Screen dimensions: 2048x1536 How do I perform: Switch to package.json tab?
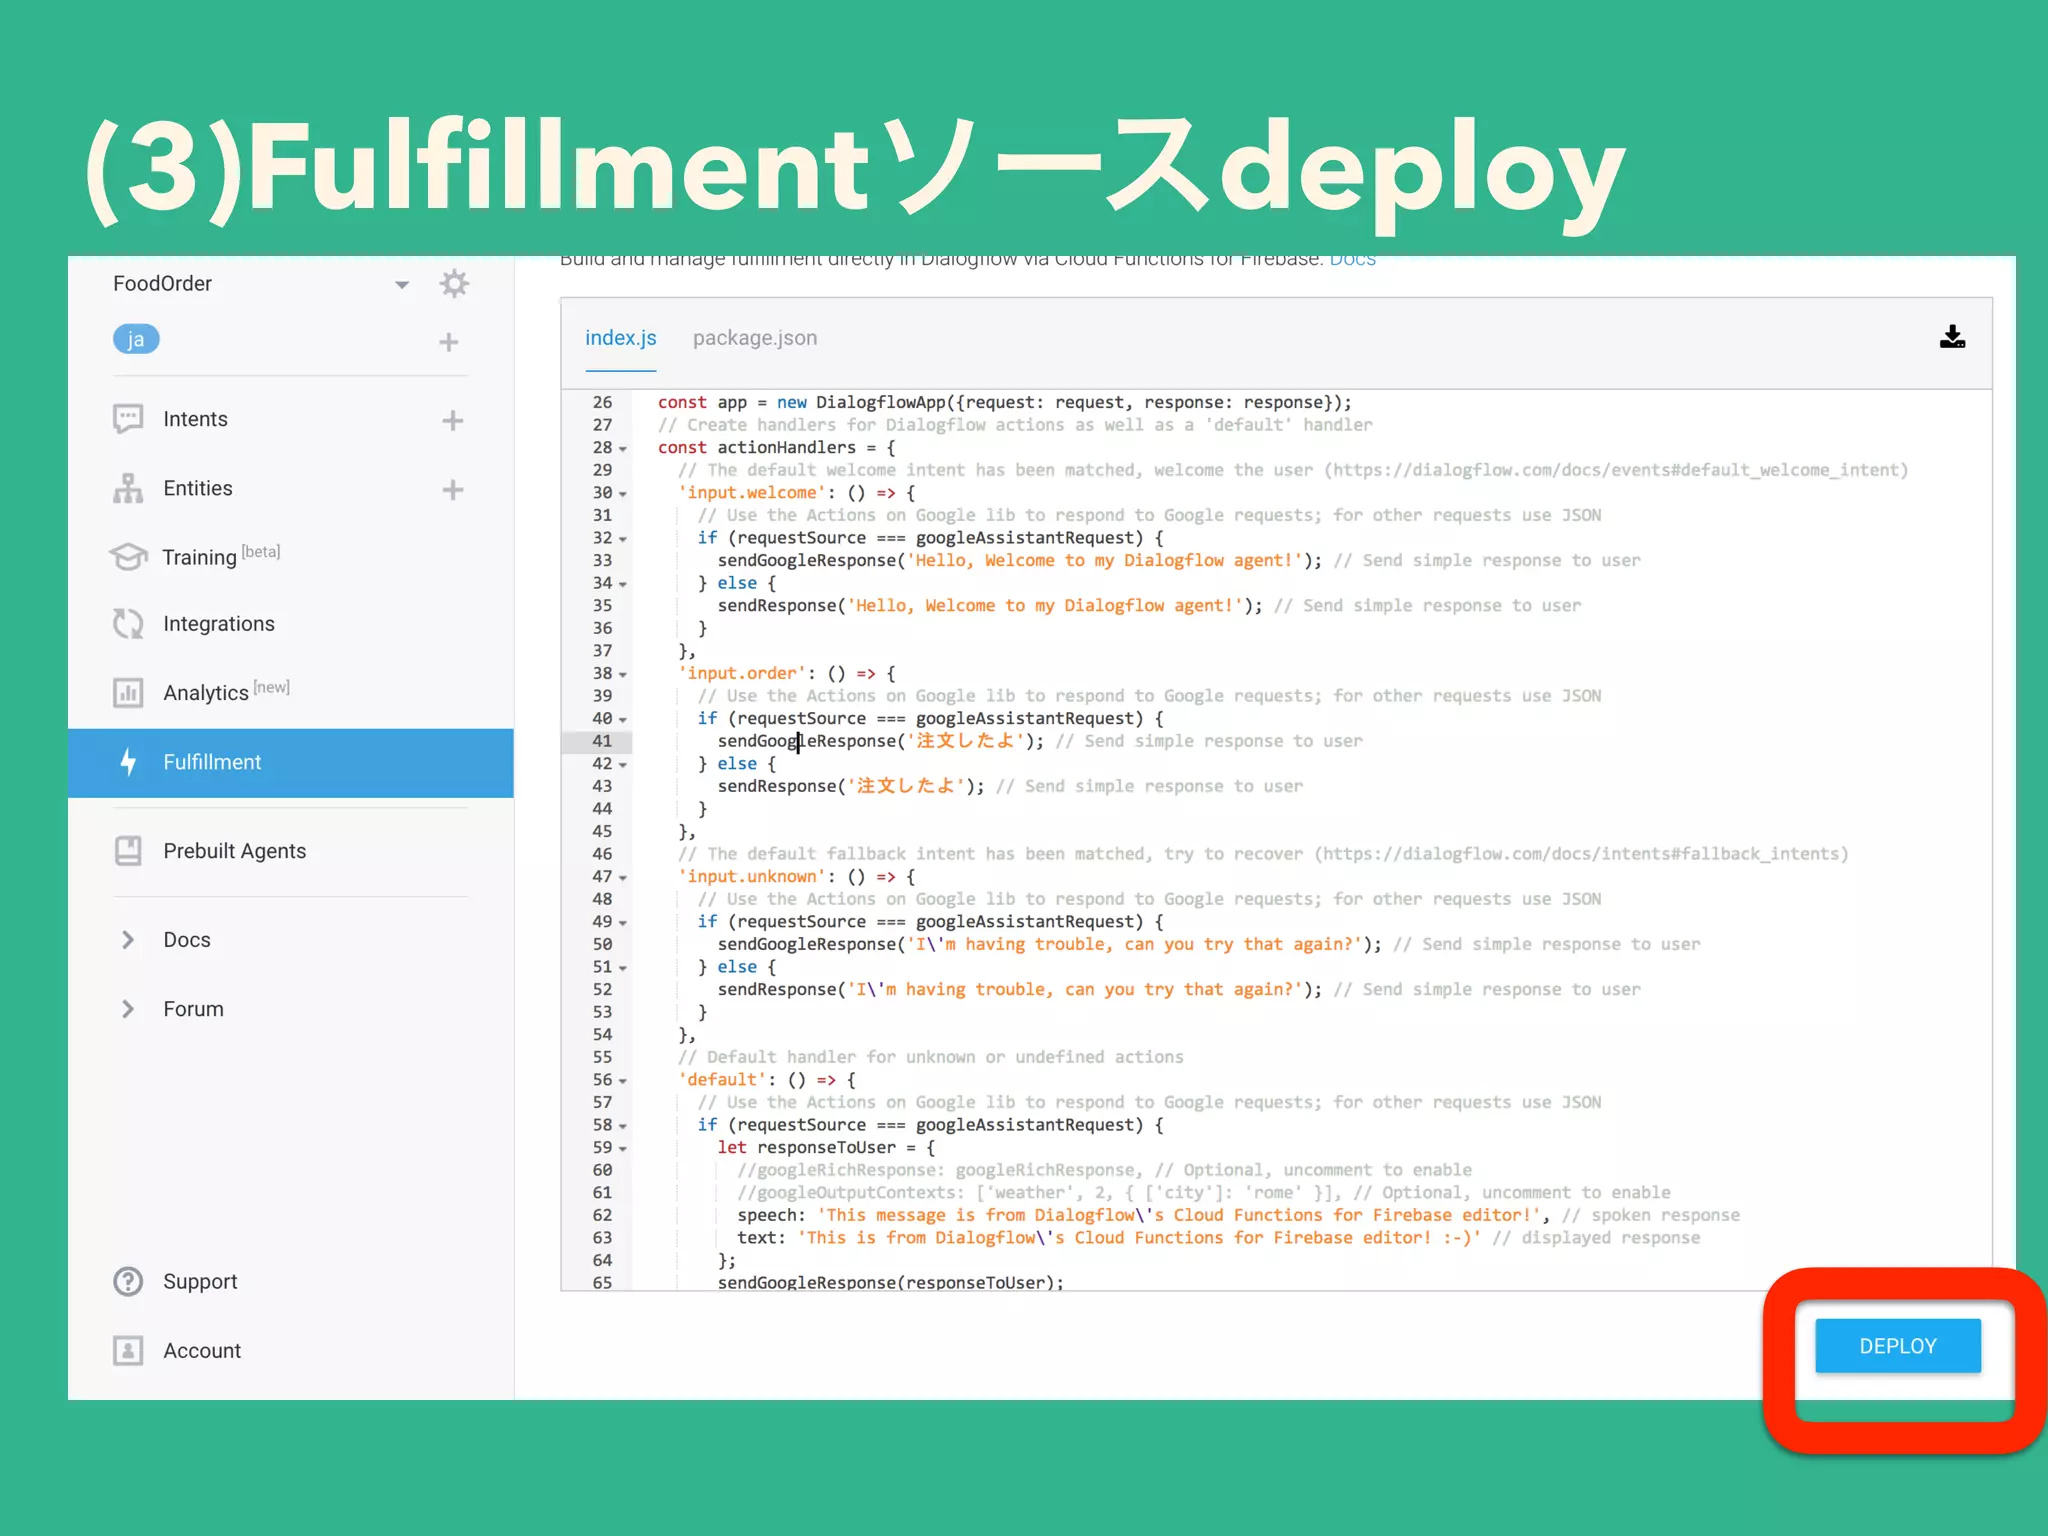pyautogui.click(x=755, y=338)
